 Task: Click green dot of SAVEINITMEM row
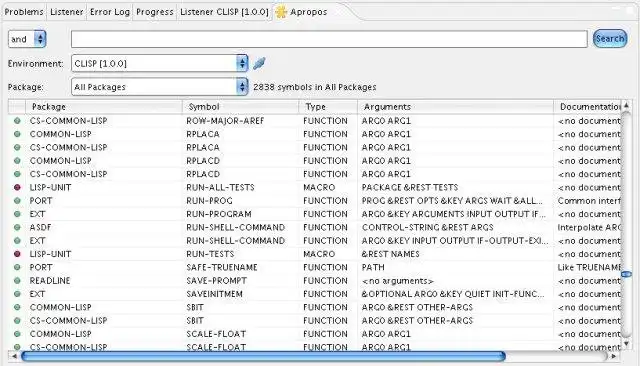(x=17, y=294)
